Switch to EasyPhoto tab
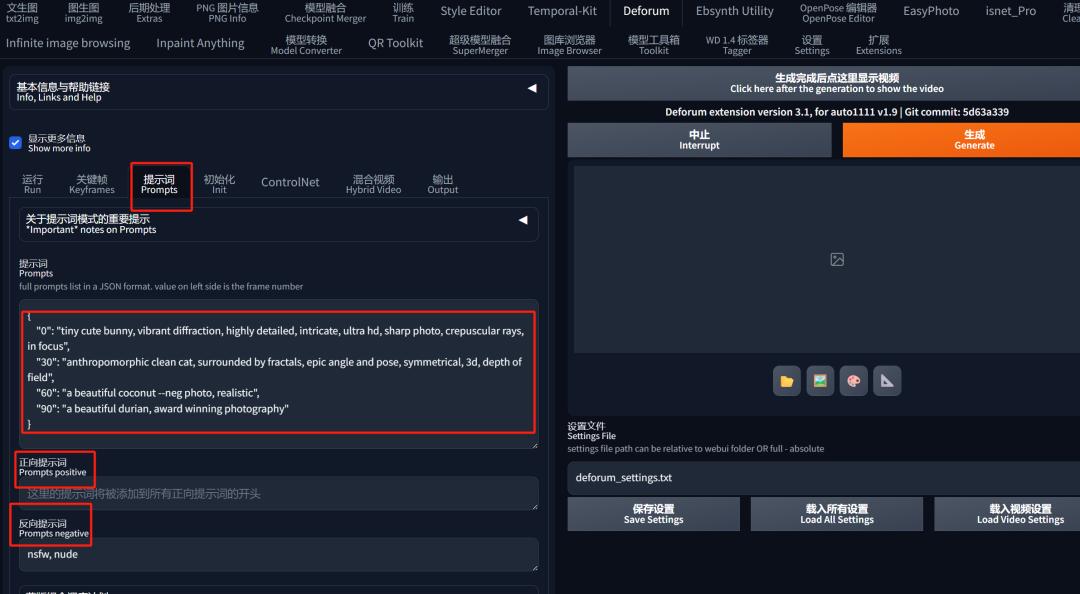Image resolution: width=1080 pixels, height=594 pixels. [931, 11]
